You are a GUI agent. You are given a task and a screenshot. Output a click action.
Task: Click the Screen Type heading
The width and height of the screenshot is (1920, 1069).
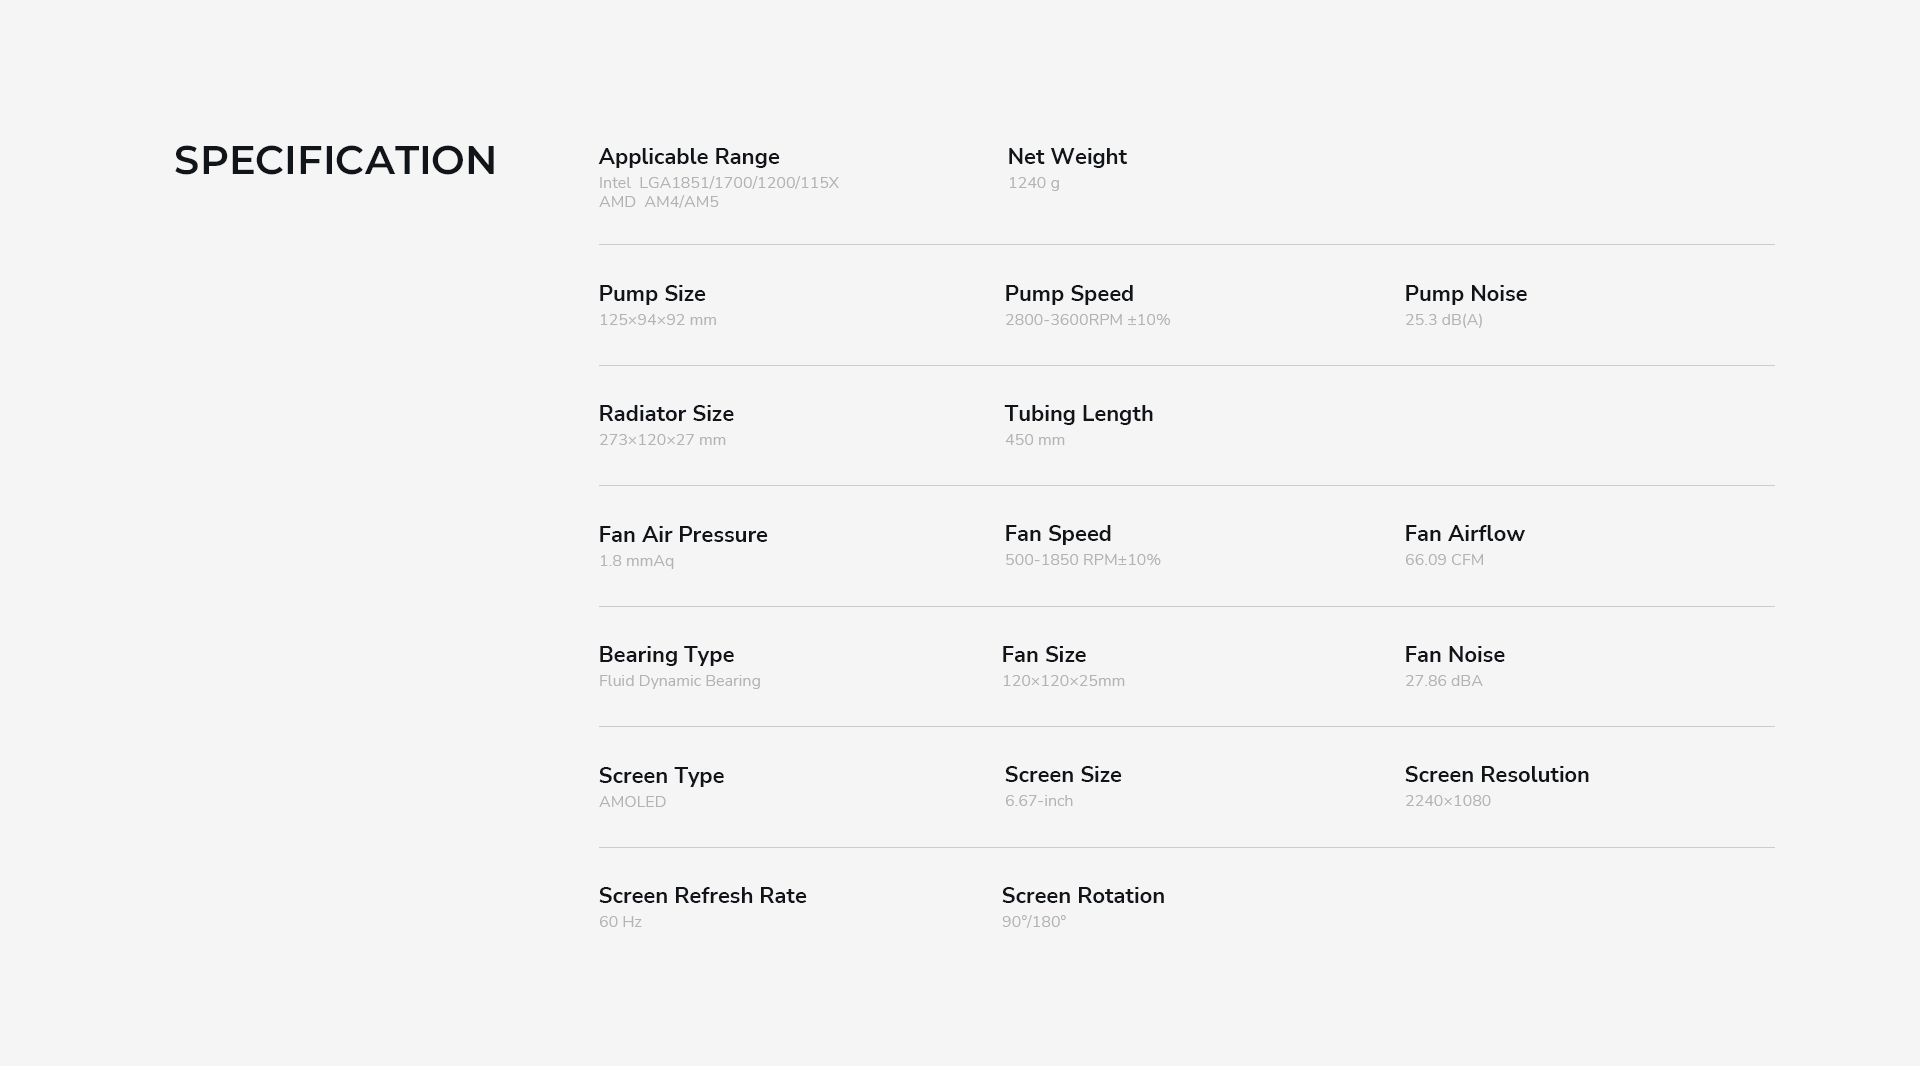661,776
